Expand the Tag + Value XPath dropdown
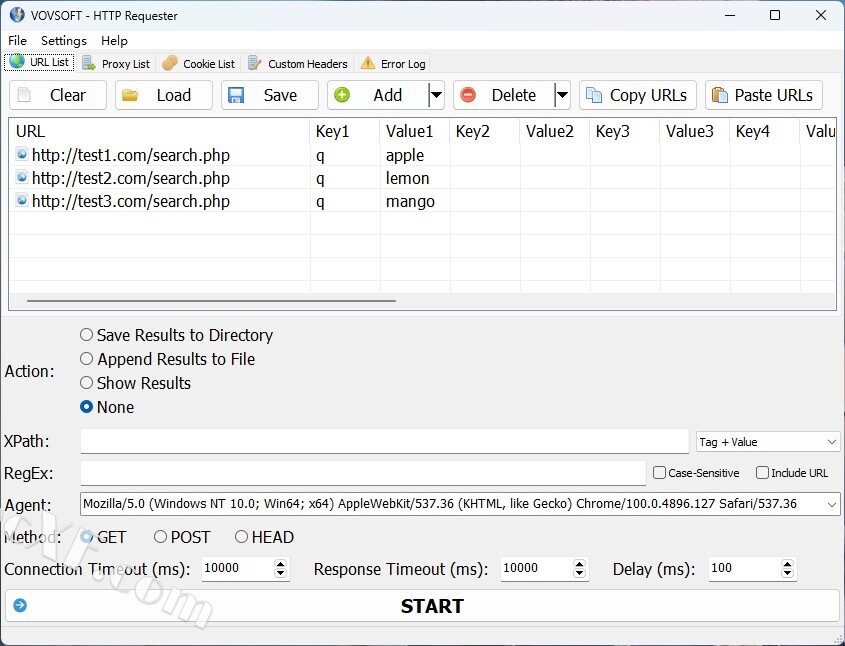This screenshot has width=845, height=646. 831,442
